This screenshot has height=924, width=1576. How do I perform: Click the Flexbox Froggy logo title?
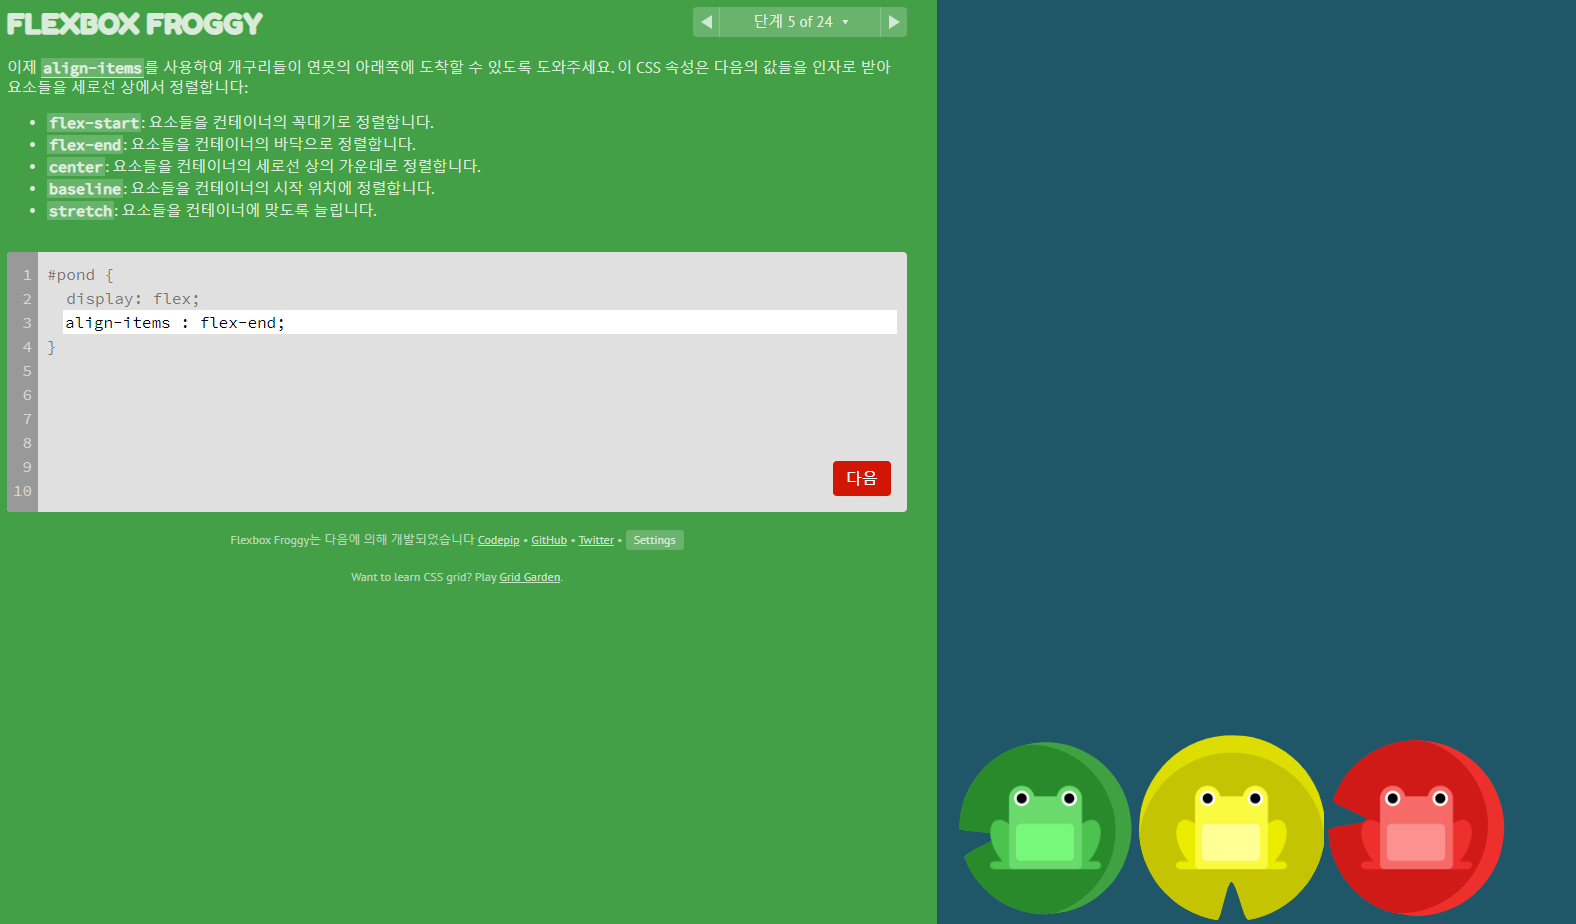pos(135,24)
